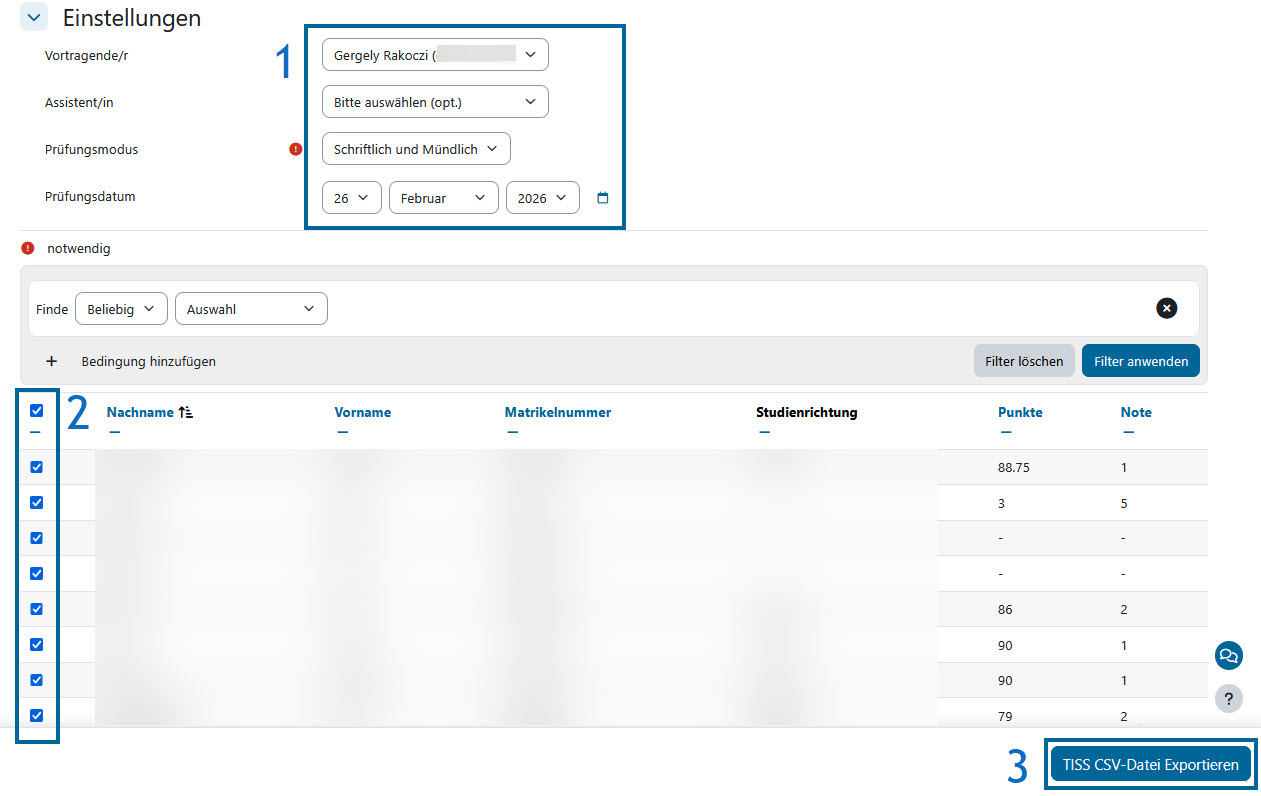Open the chat feedback icon on the right
1261x796 pixels.
point(1229,655)
